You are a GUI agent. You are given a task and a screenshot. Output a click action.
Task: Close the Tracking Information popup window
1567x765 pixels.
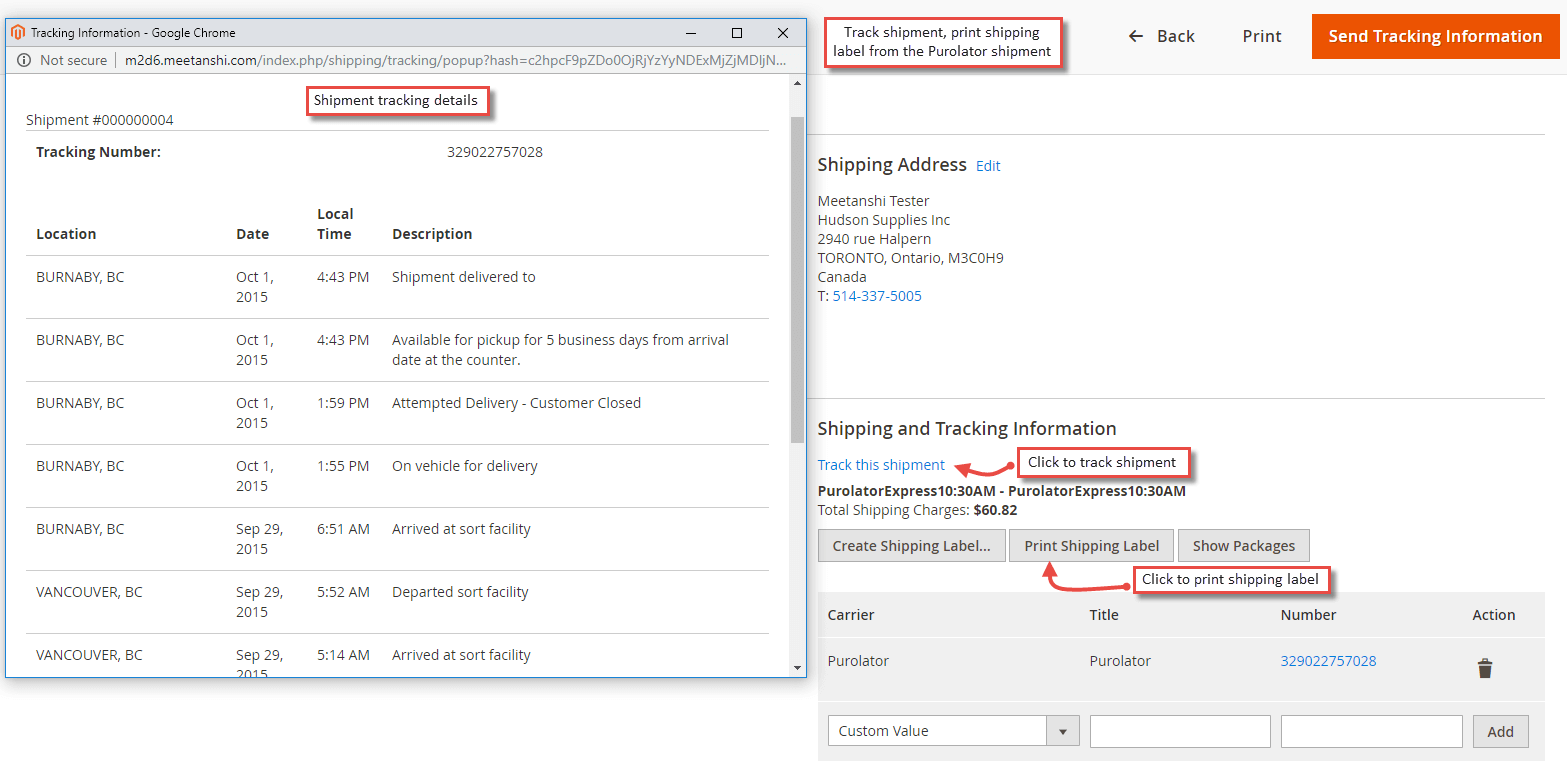(783, 33)
